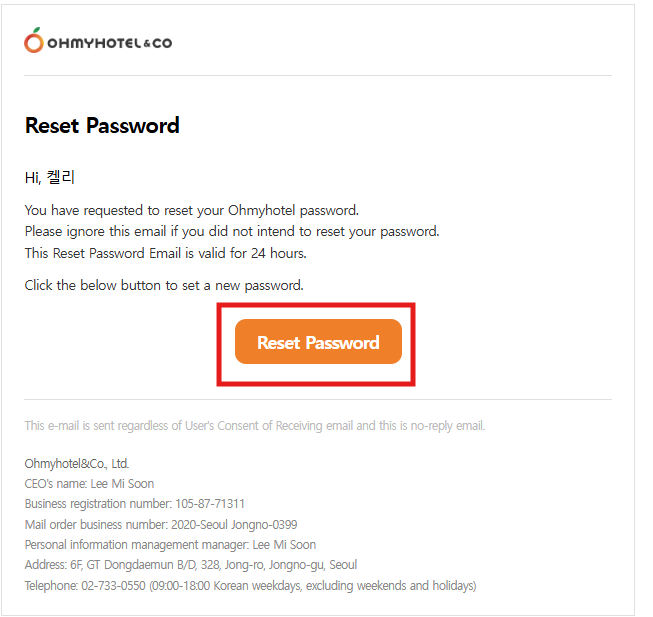Click the Ohmyhotel&Co., Ltd. company name
Screen dimensions: 653x617
pos(77,464)
